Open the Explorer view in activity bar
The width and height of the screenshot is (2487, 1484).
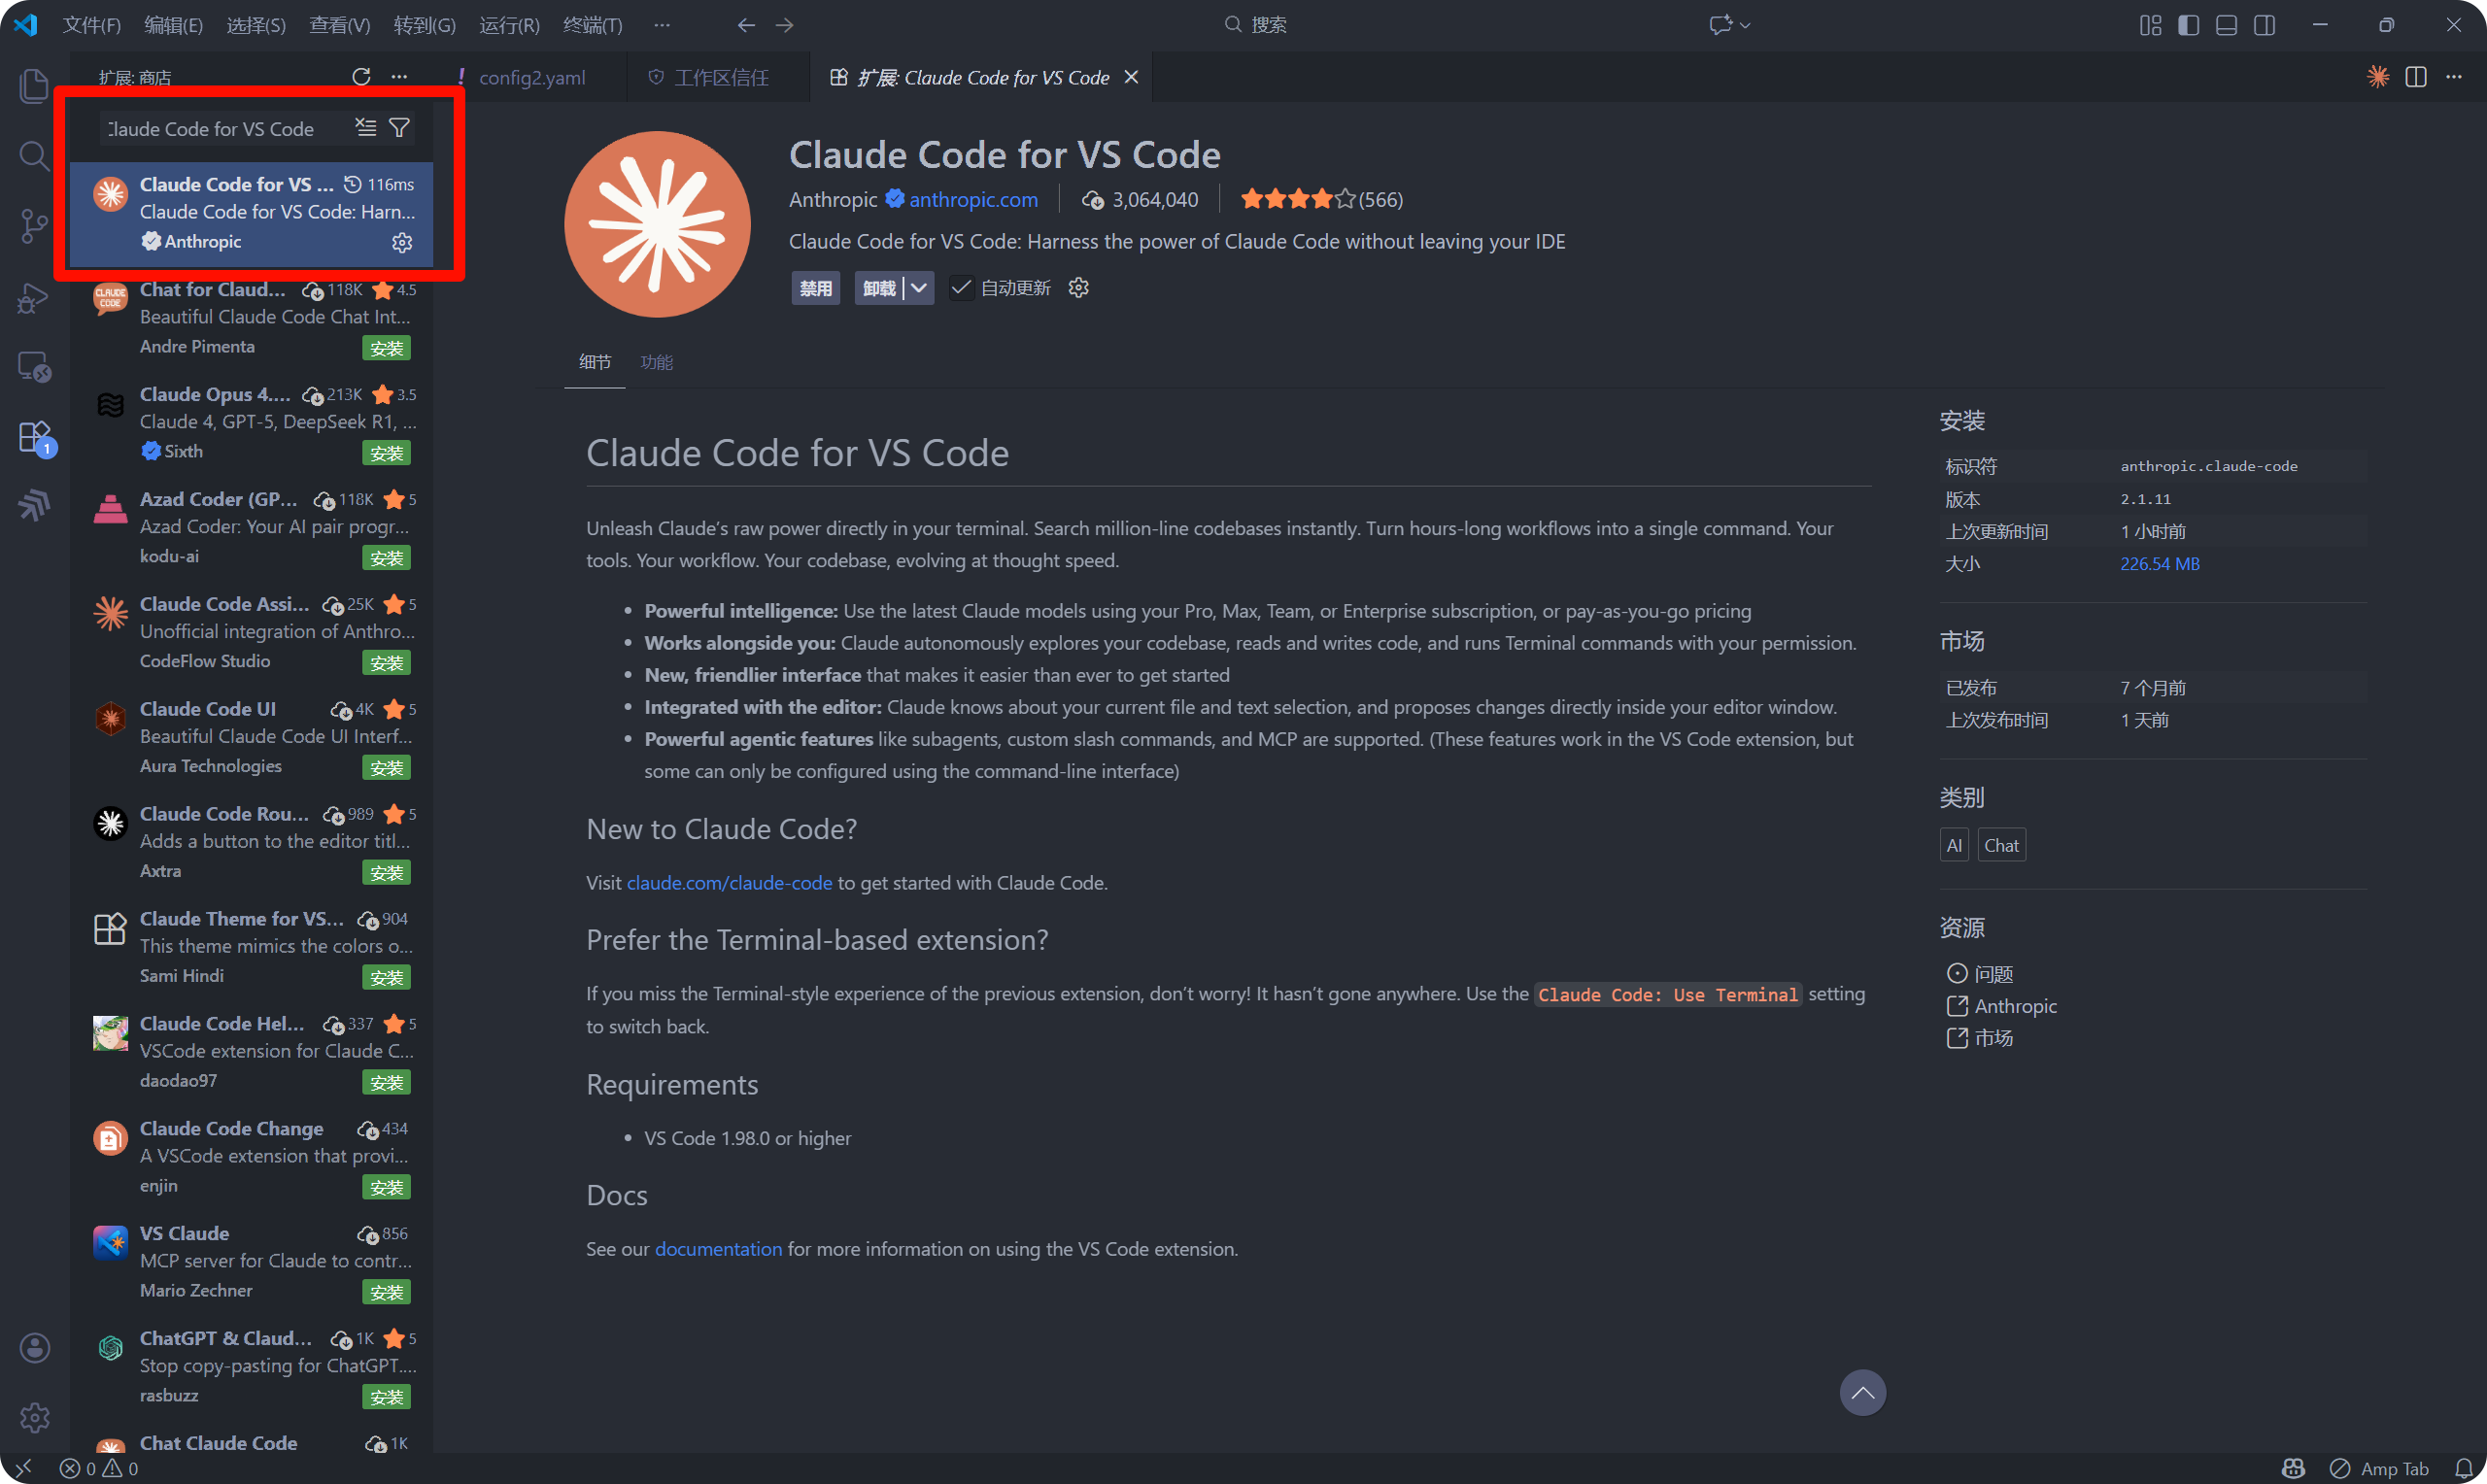click(34, 86)
